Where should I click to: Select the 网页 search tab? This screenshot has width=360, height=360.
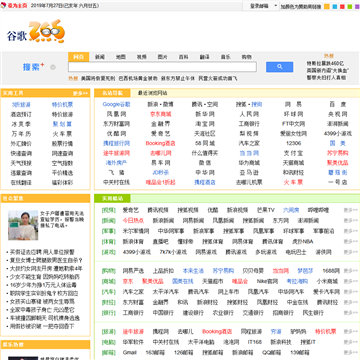pos(79,57)
